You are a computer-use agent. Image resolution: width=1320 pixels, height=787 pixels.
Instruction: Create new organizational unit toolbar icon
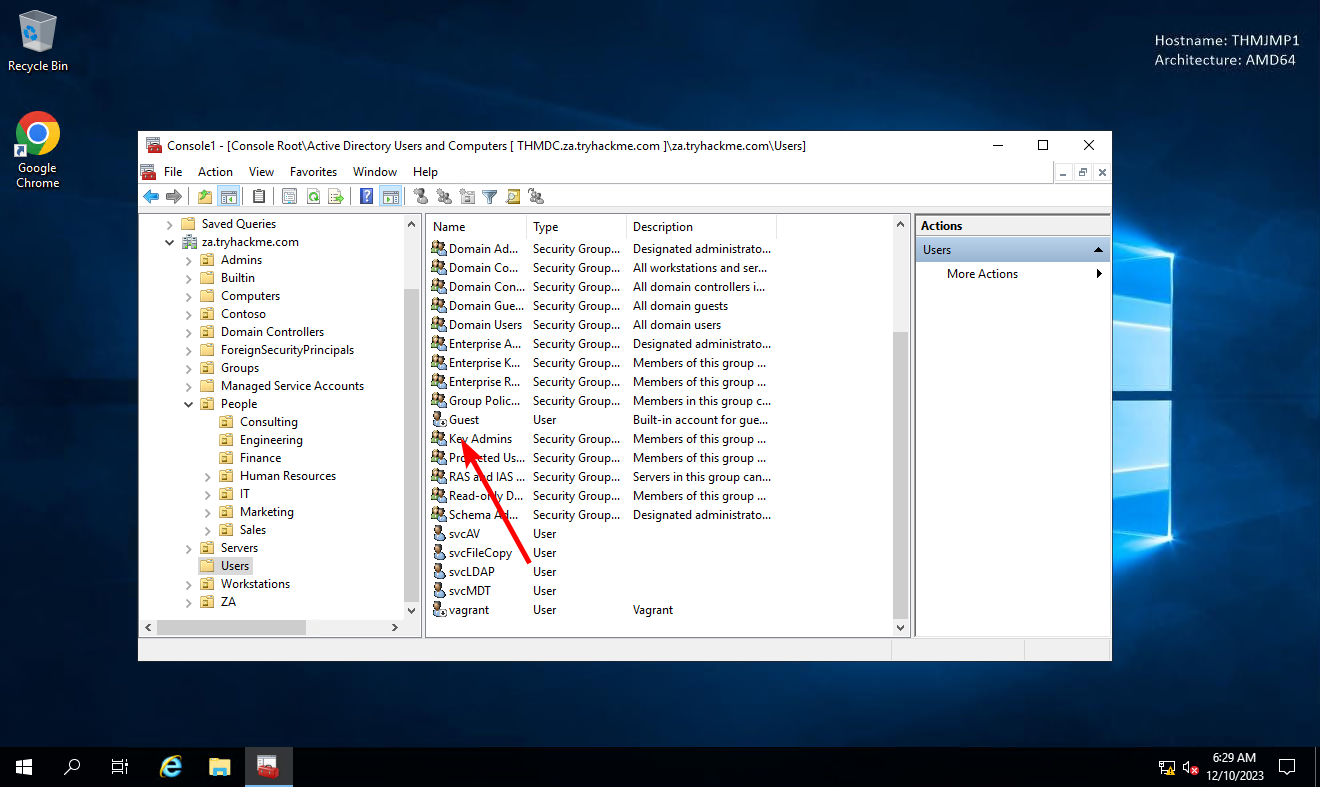[x=467, y=197]
